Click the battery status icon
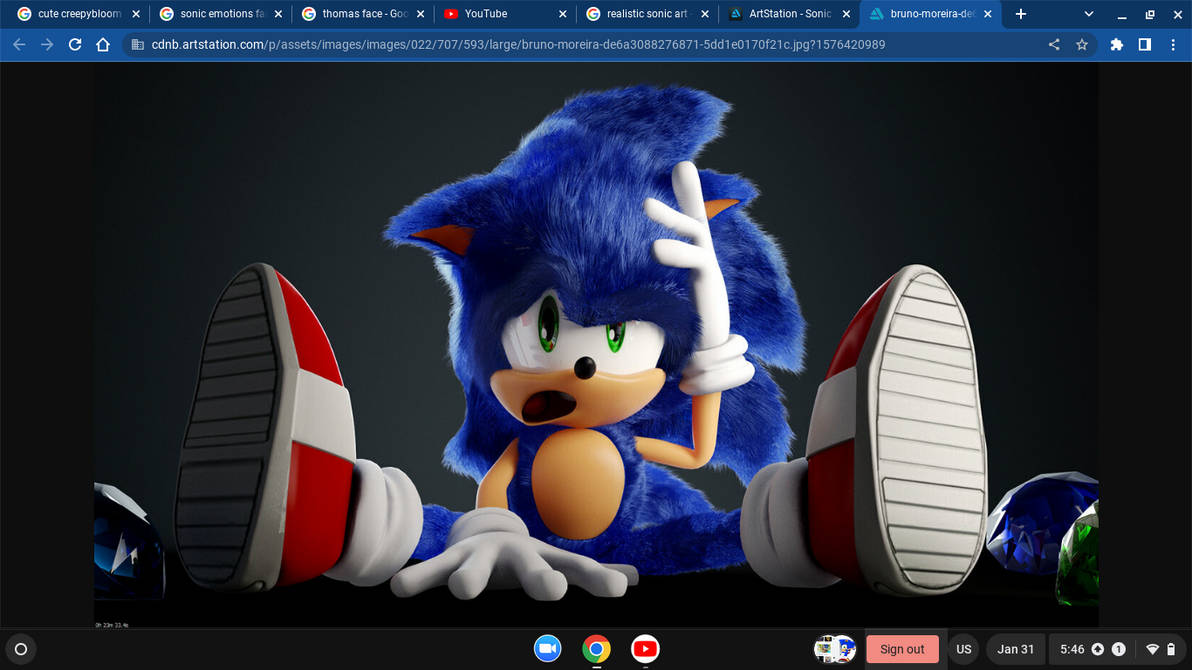The width and height of the screenshot is (1192, 670). 1171,649
